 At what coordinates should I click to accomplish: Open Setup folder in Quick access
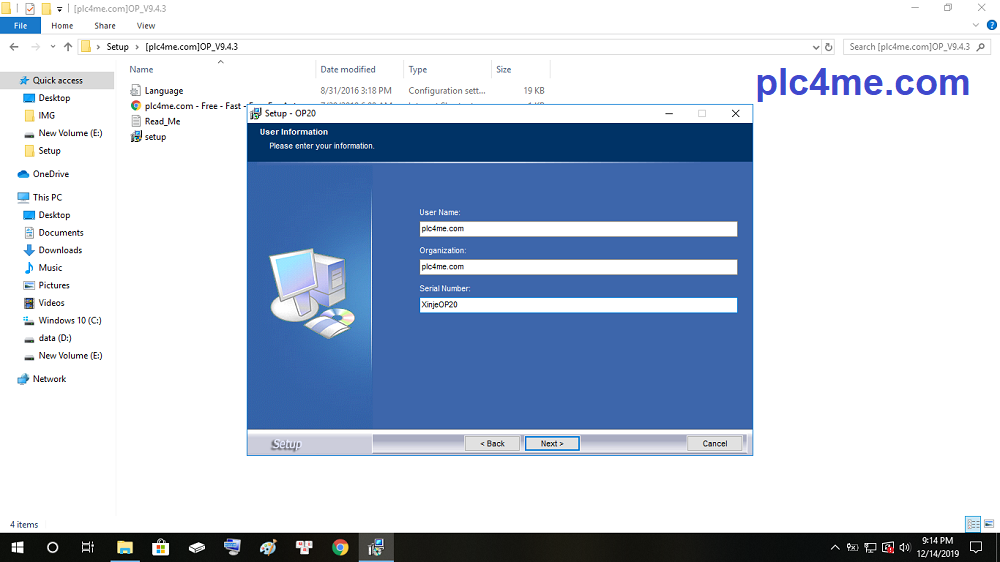coord(49,151)
